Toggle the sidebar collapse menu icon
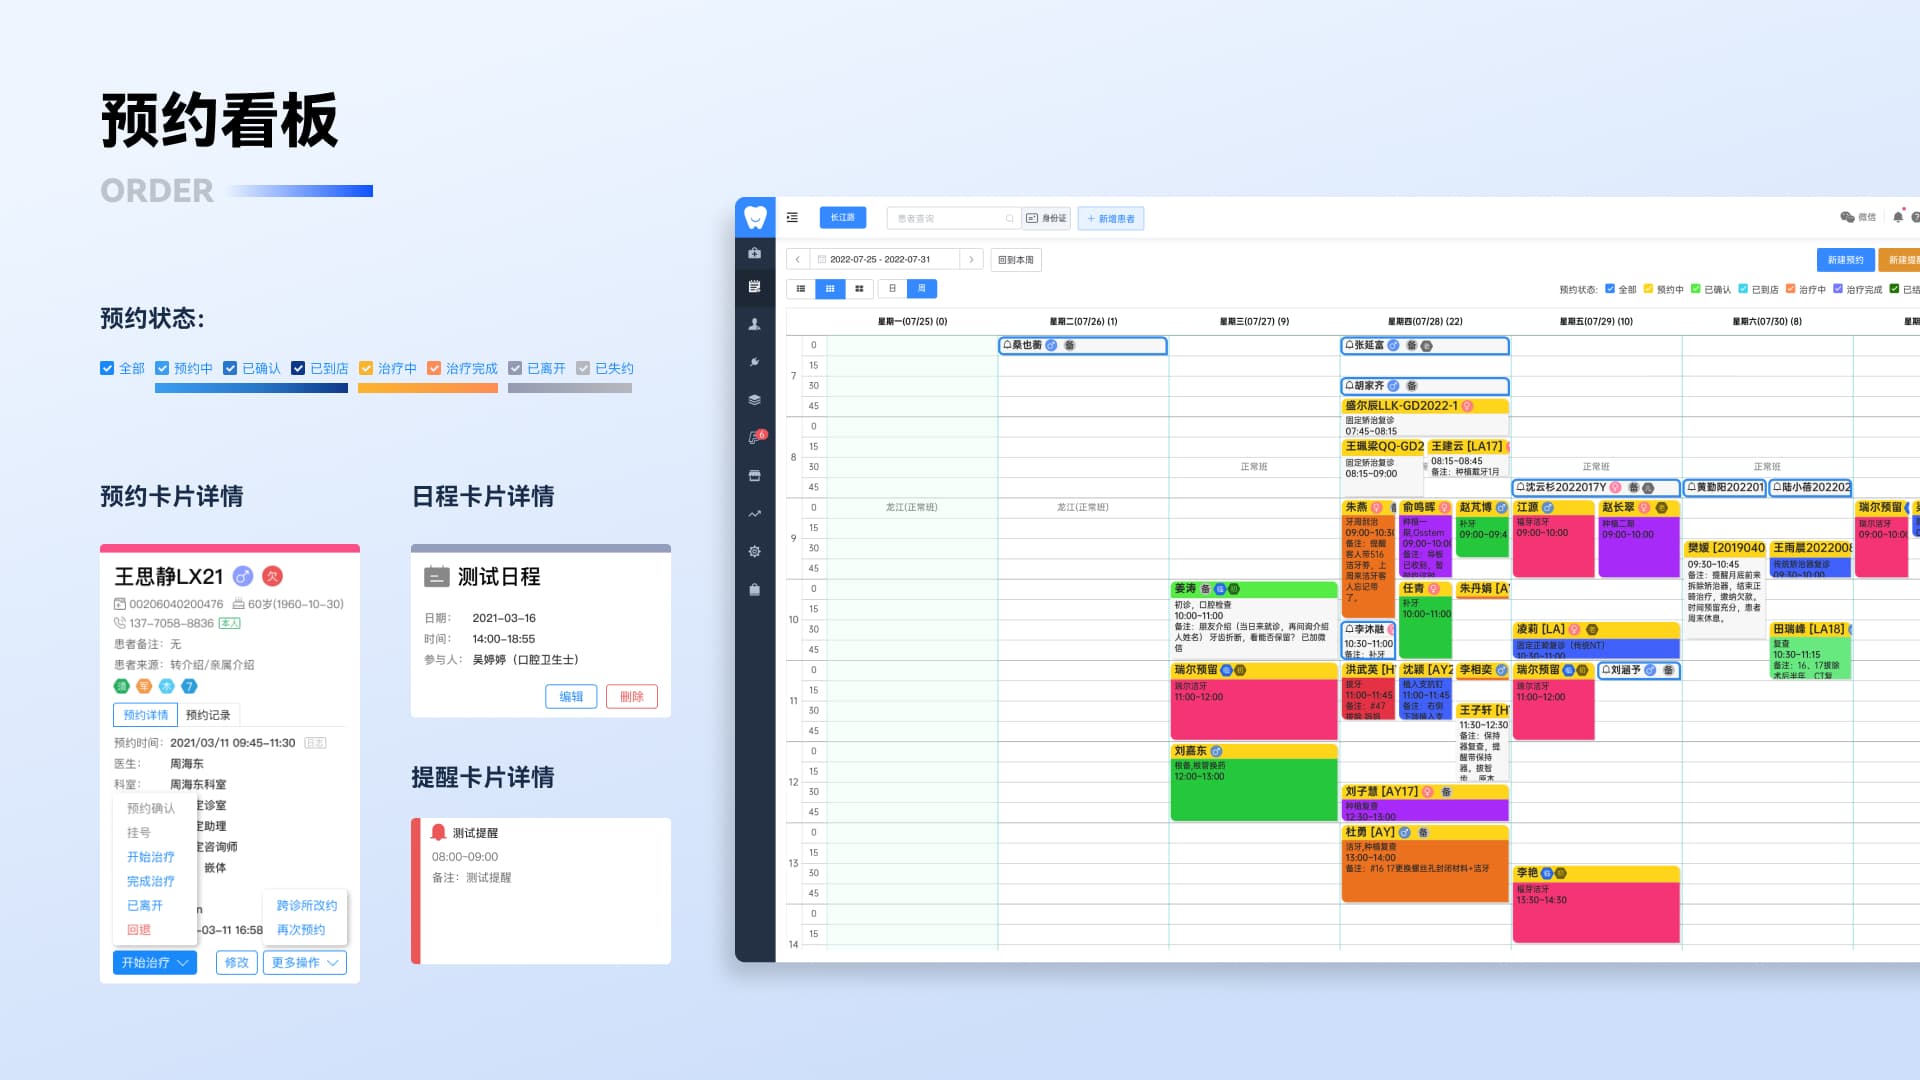 [792, 217]
